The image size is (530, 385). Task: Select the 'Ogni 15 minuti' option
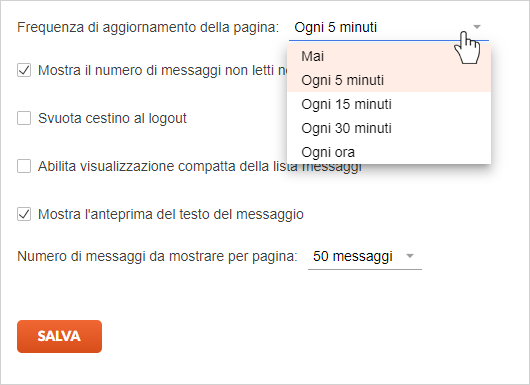[389, 104]
